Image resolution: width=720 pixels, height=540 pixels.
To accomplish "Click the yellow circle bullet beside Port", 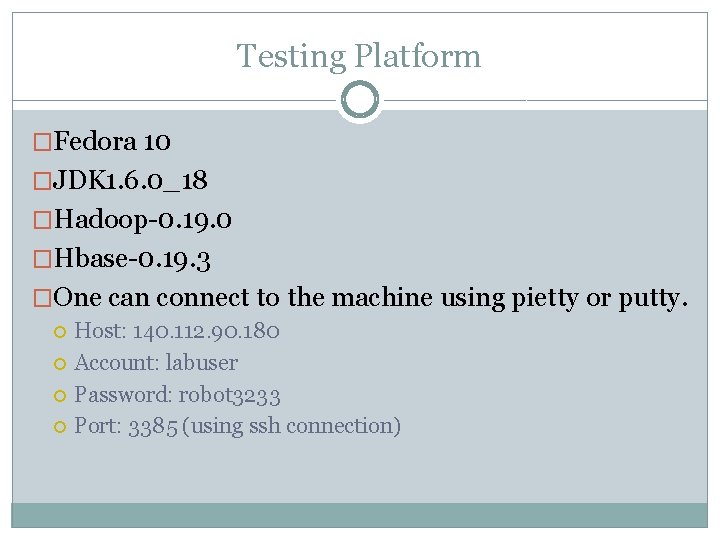I will click(x=60, y=427).
